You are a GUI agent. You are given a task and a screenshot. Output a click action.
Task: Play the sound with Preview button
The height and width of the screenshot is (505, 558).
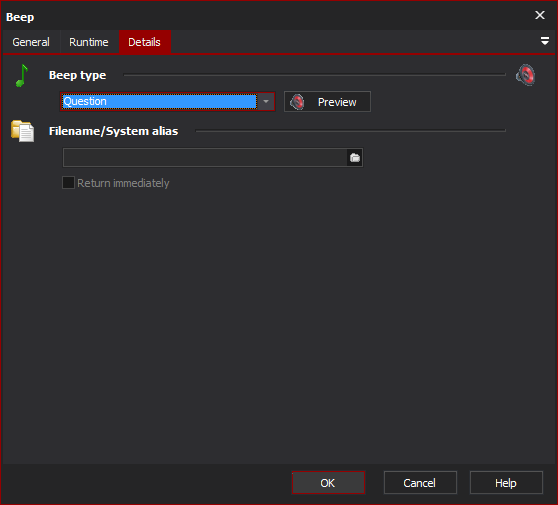(327, 102)
